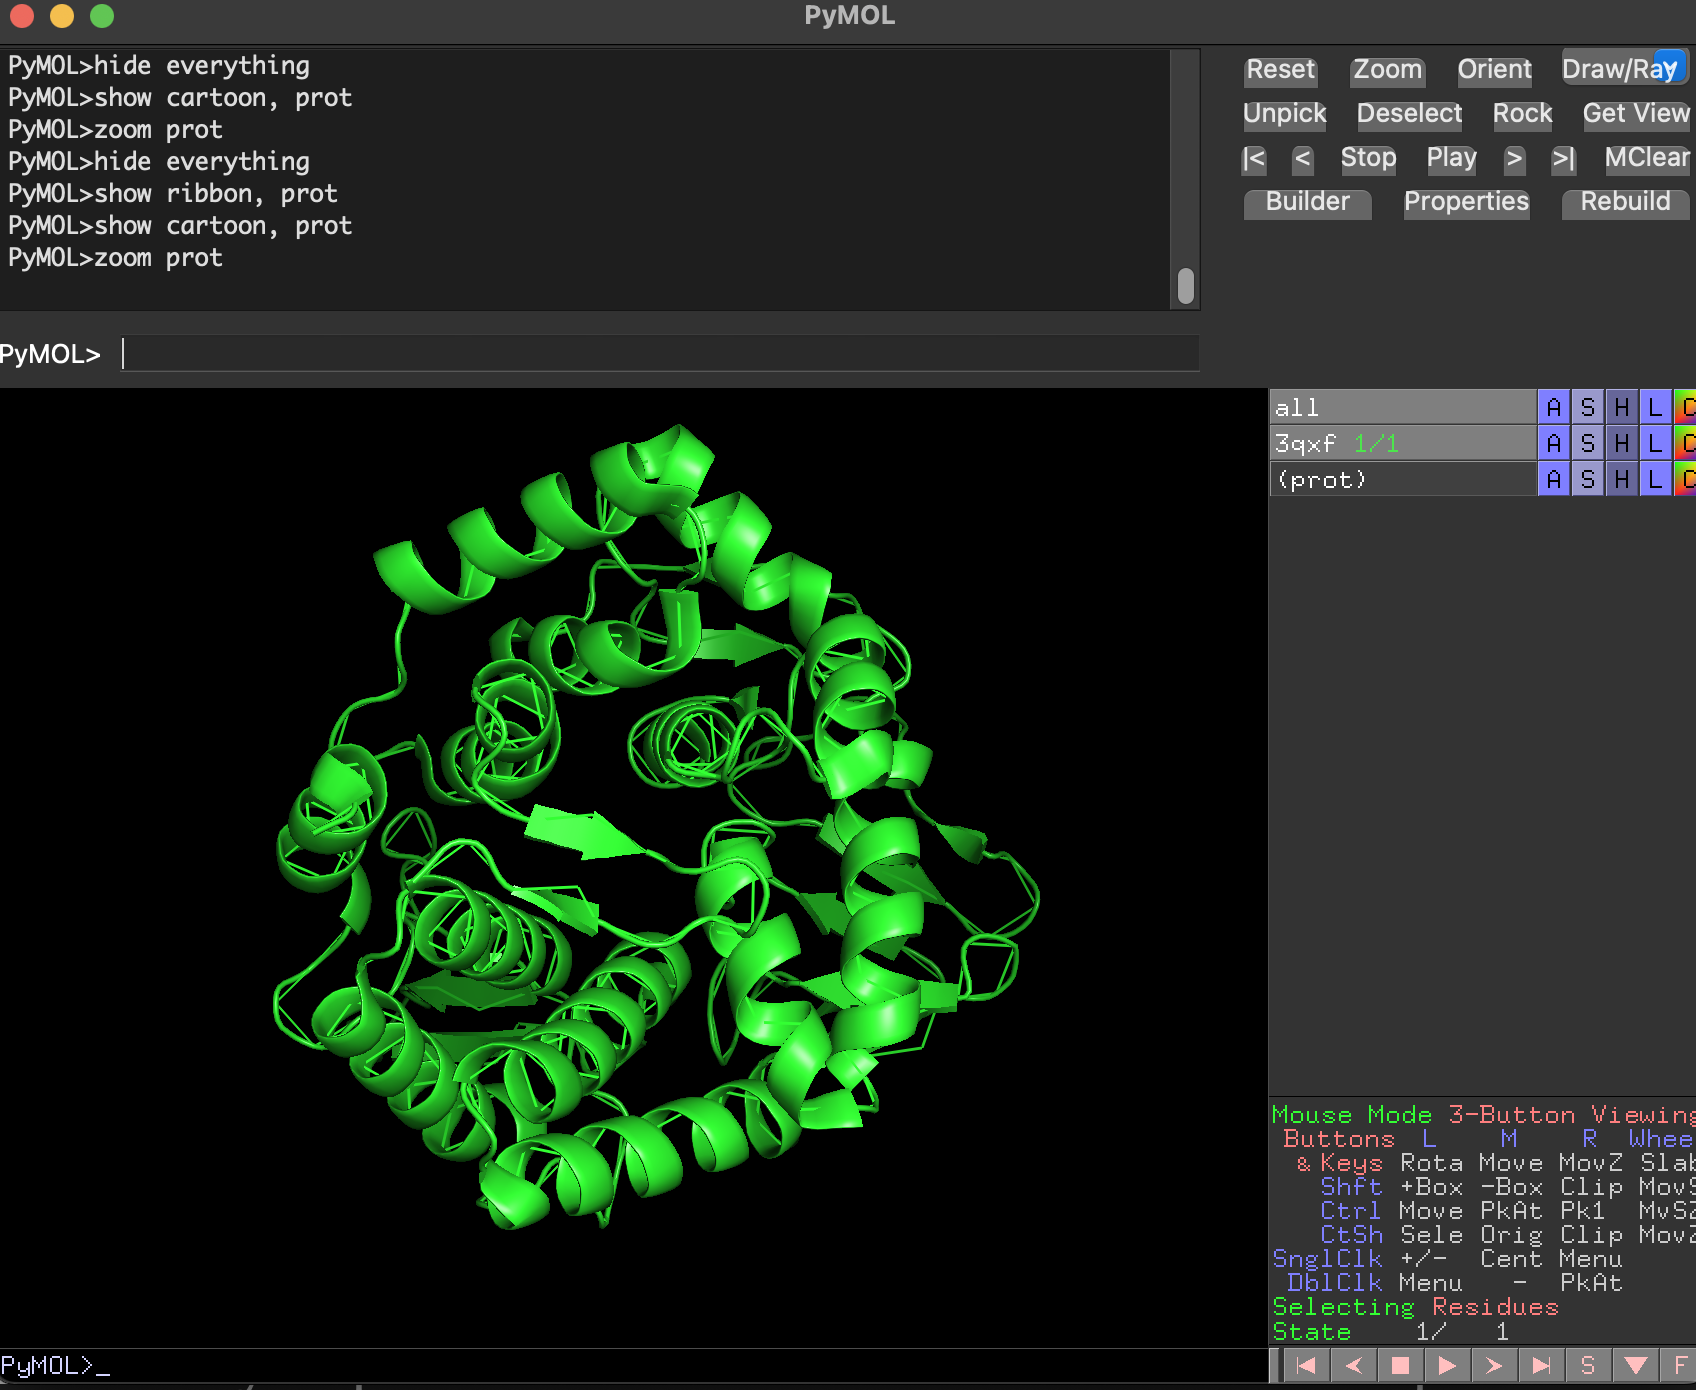Open the Color menu for 'all'
This screenshot has height=1390, width=1696.
(x=1686, y=407)
